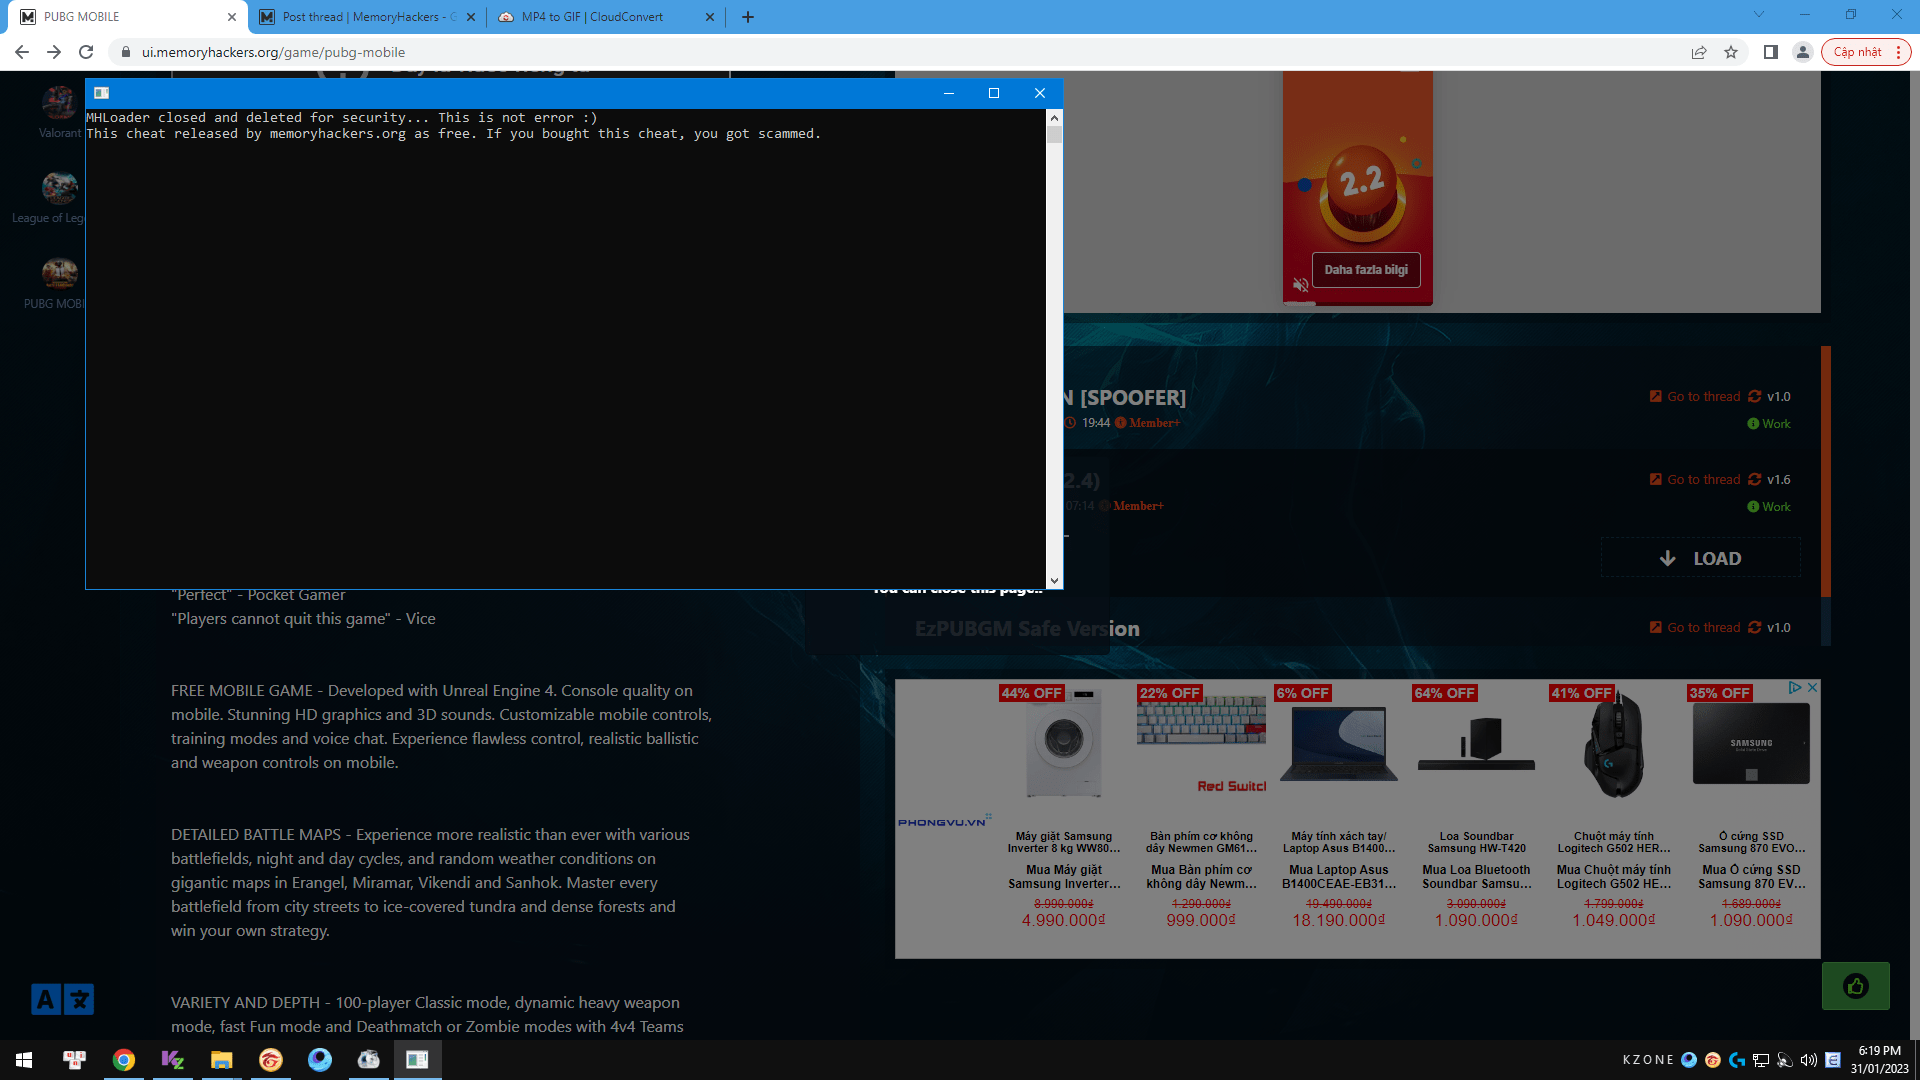Click the Work status of v1.6 cheat

[1769, 507]
